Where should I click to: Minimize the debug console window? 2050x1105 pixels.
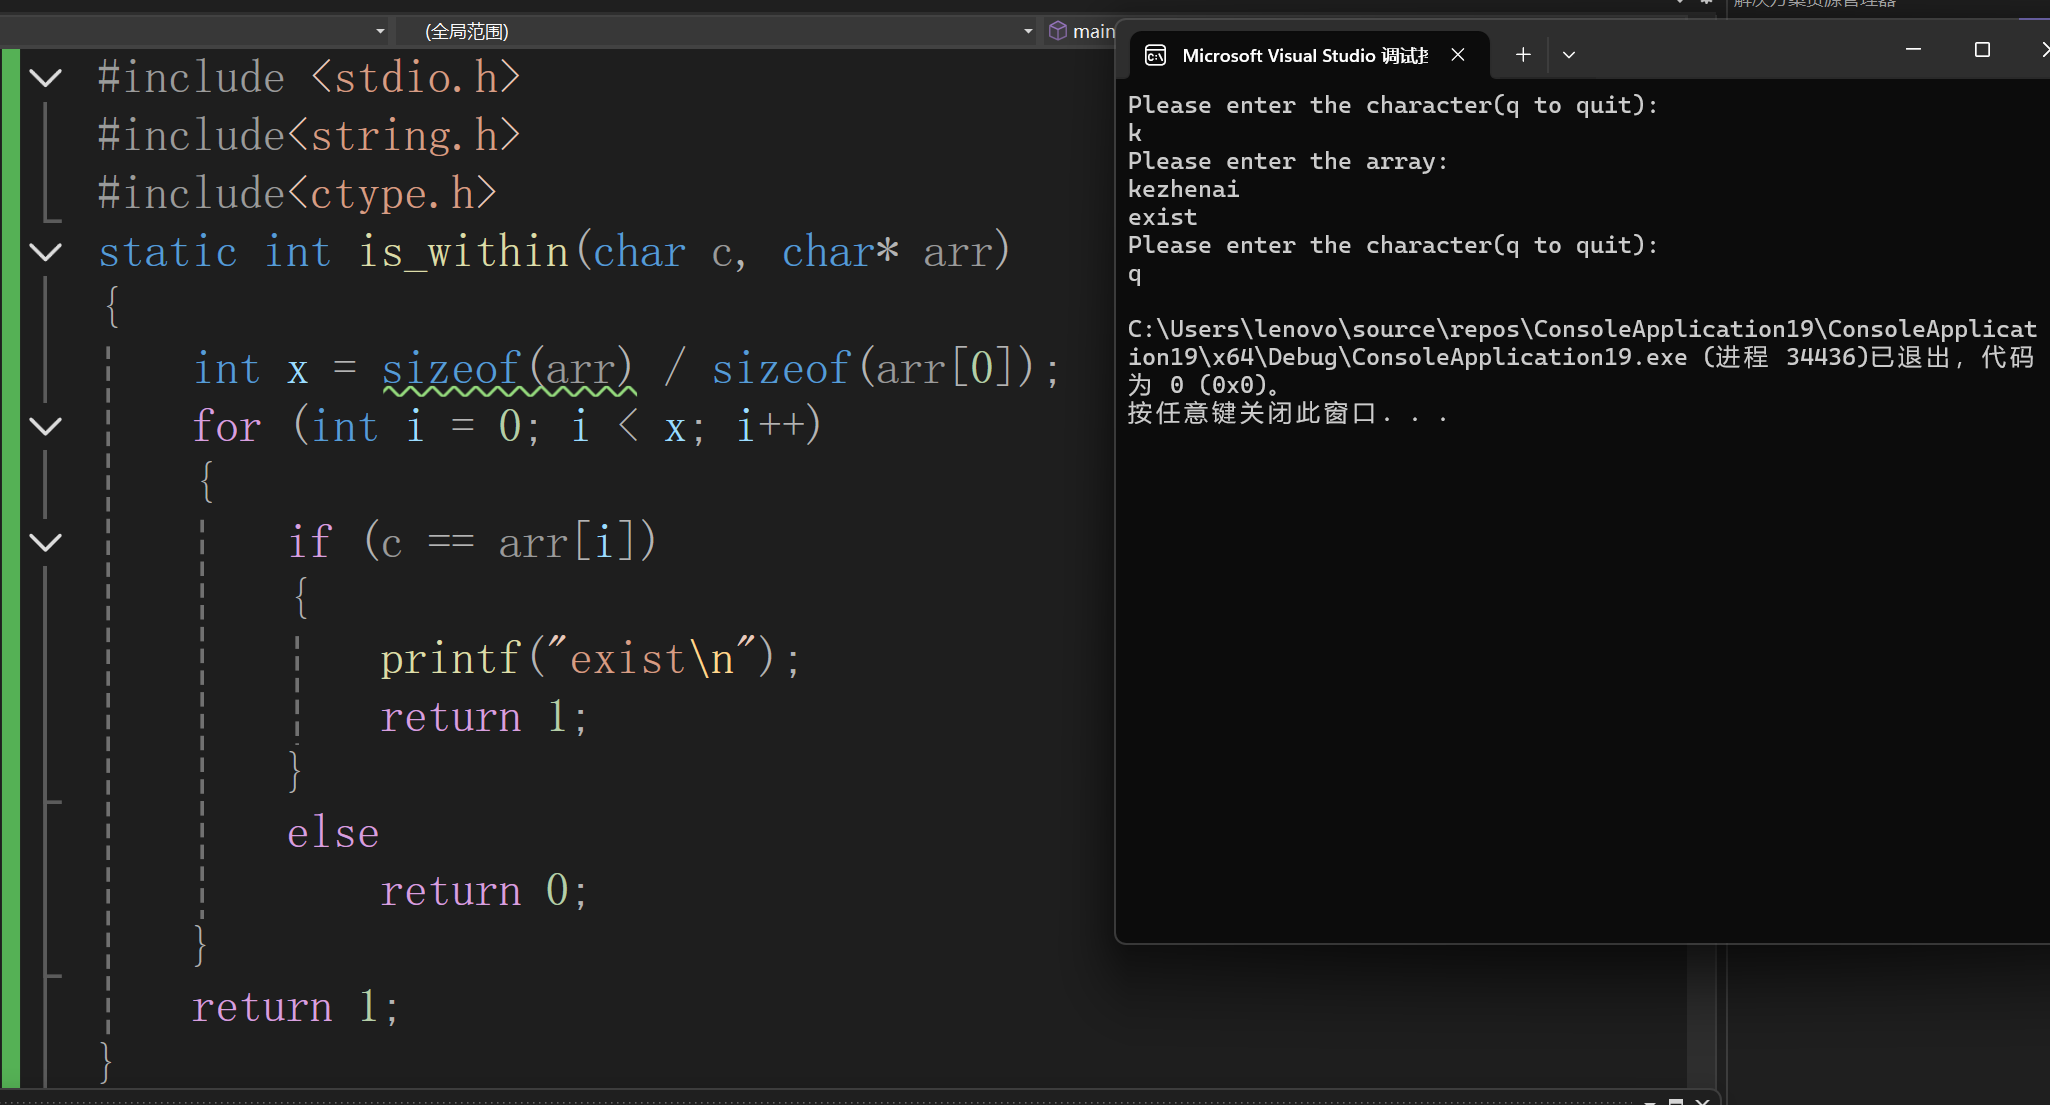pos(1913,50)
